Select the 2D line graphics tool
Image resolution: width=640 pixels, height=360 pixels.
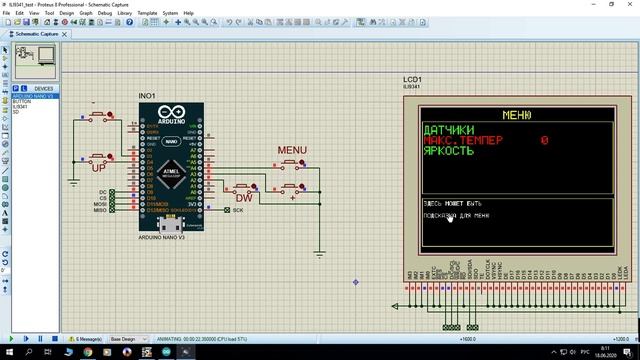point(5,171)
